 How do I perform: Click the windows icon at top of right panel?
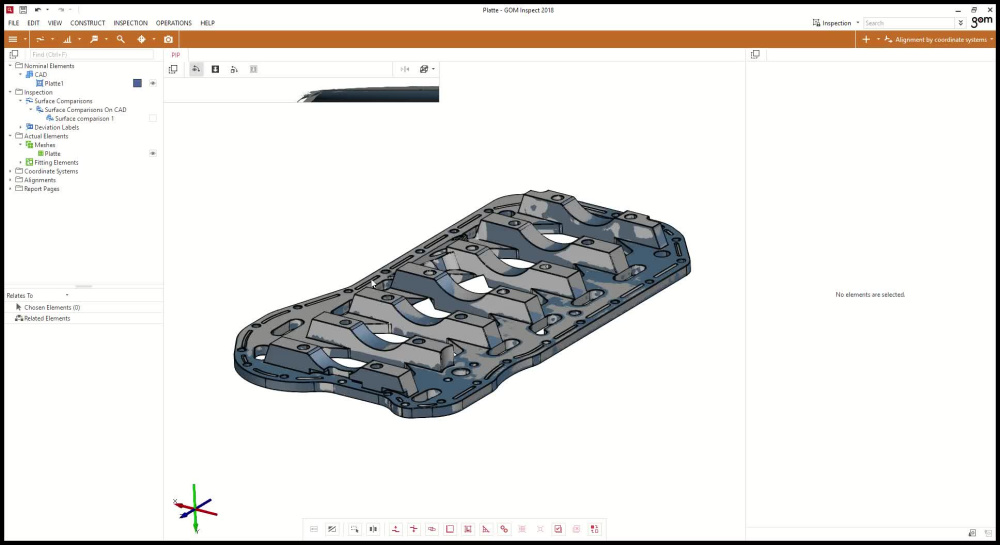tap(755, 55)
